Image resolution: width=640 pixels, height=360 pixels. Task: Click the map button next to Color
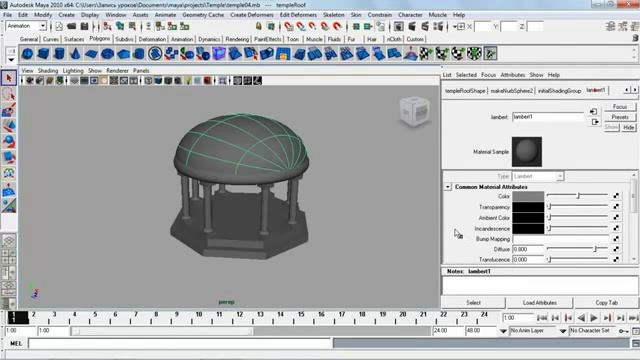[616, 196]
